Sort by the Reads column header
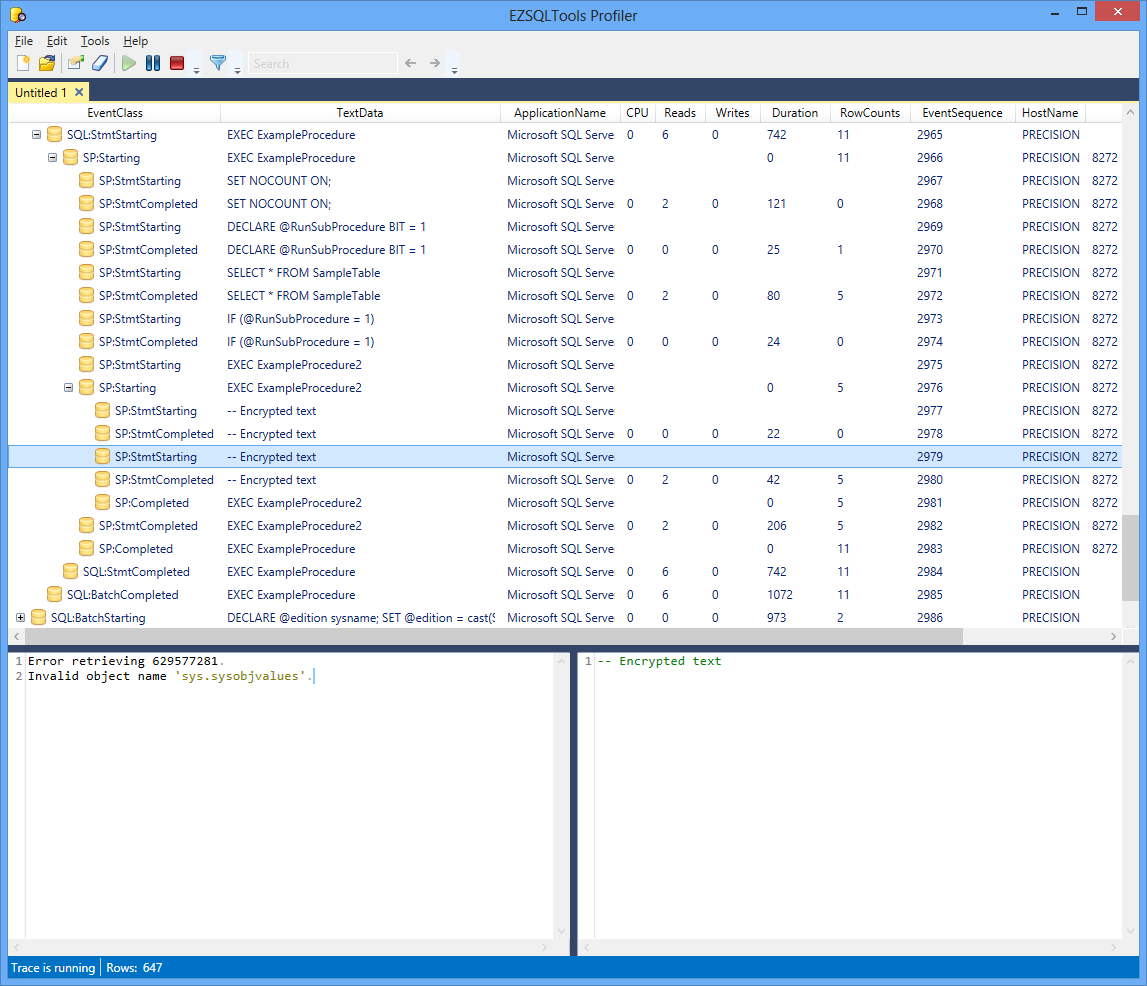The height and width of the screenshot is (986, 1147). (680, 113)
